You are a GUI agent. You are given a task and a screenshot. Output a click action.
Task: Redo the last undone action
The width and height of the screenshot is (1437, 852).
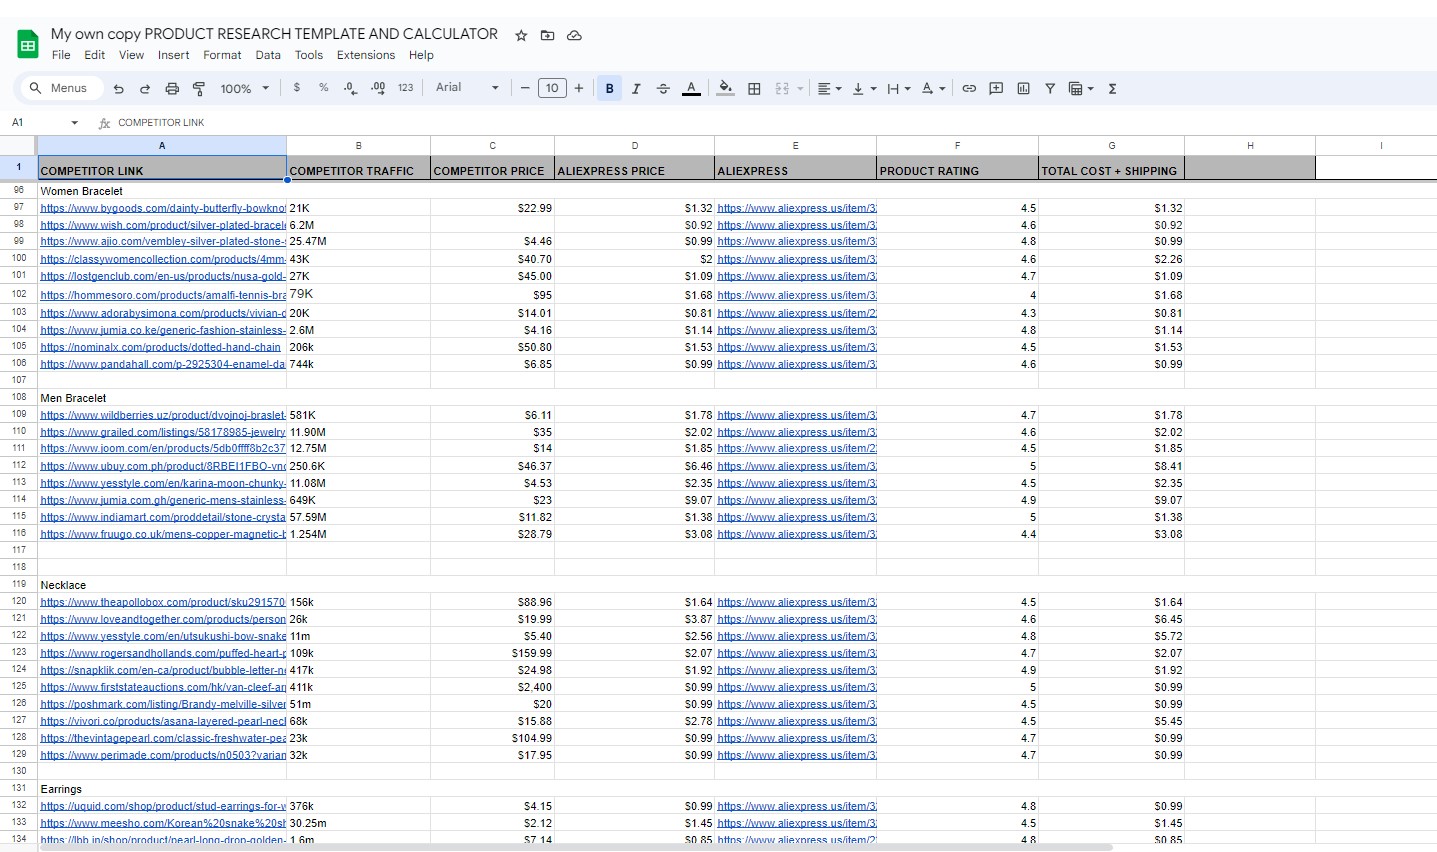[145, 88]
